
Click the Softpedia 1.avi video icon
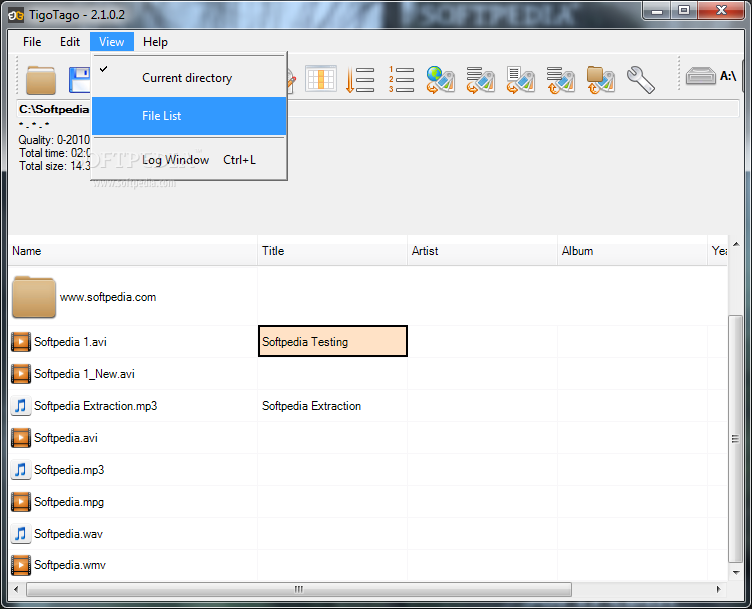pos(21,342)
